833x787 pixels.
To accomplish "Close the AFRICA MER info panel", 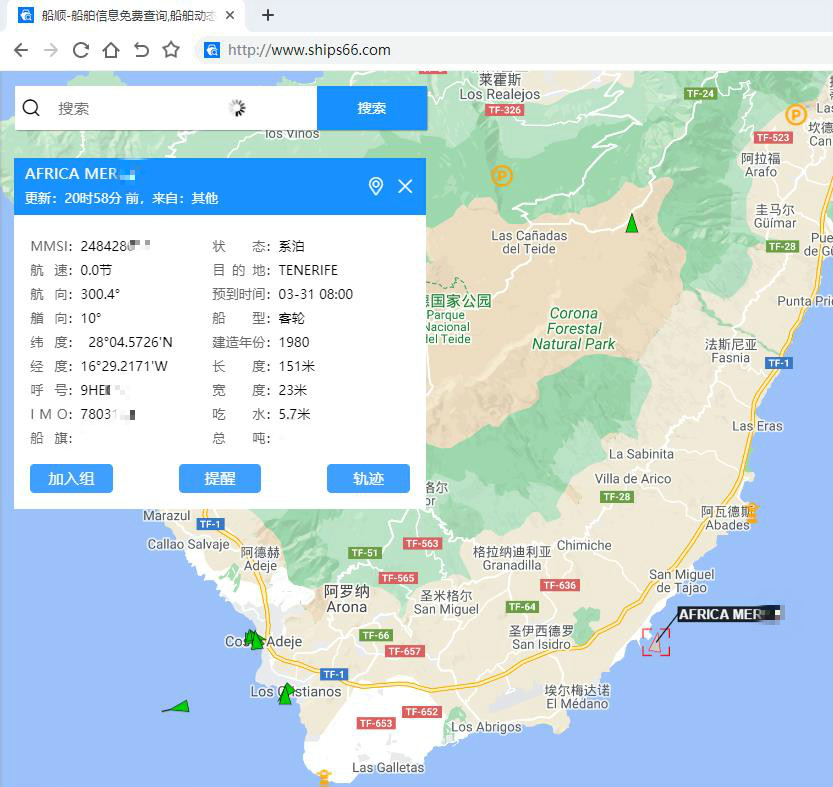I will (405, 186).
